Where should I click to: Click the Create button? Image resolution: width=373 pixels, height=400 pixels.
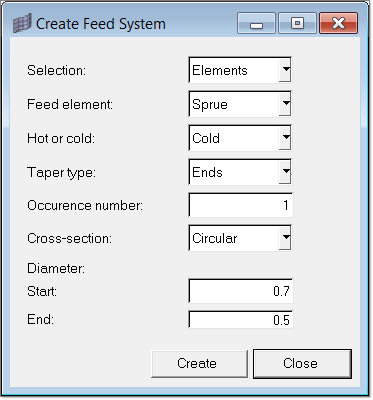point(199,364)
